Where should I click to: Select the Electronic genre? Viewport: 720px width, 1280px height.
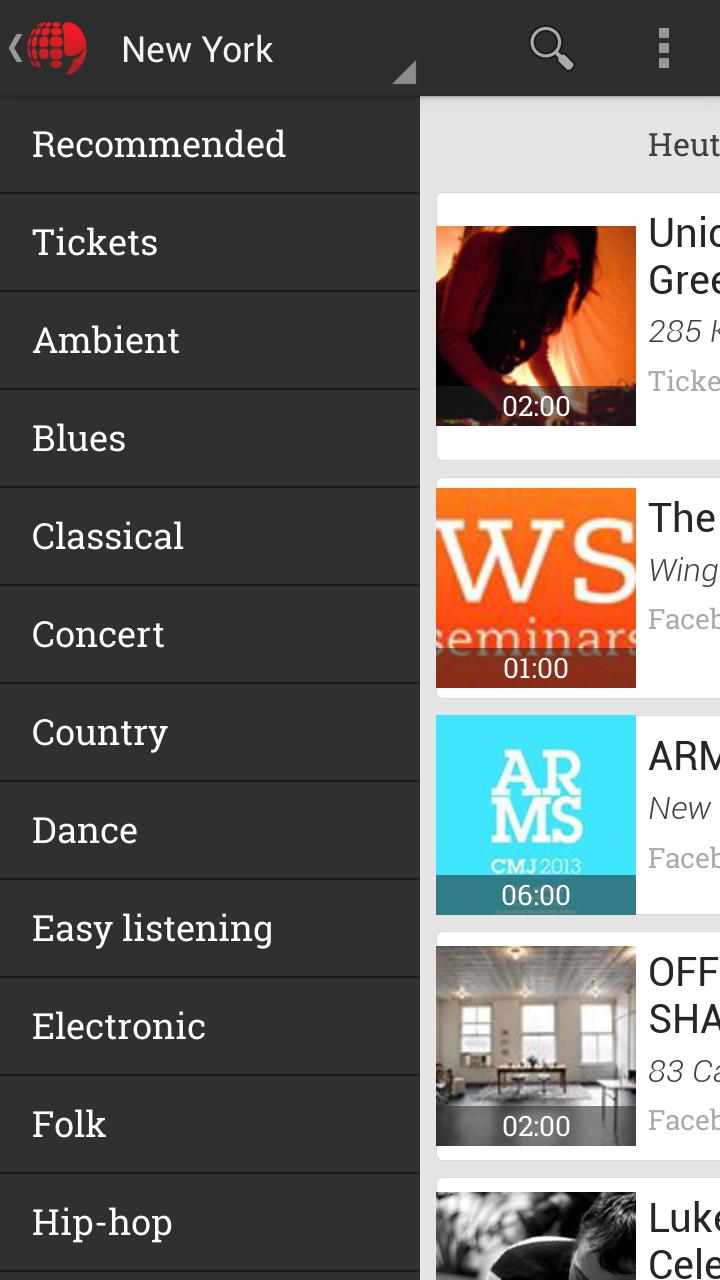click(210, 1026)
